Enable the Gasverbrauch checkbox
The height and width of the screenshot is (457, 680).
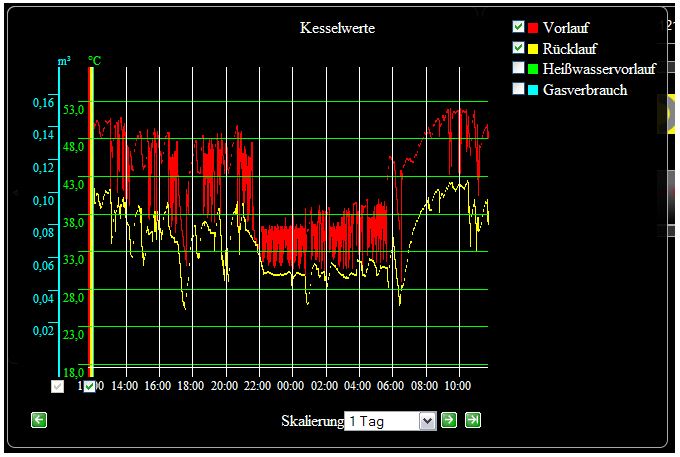tap(518, 89)
